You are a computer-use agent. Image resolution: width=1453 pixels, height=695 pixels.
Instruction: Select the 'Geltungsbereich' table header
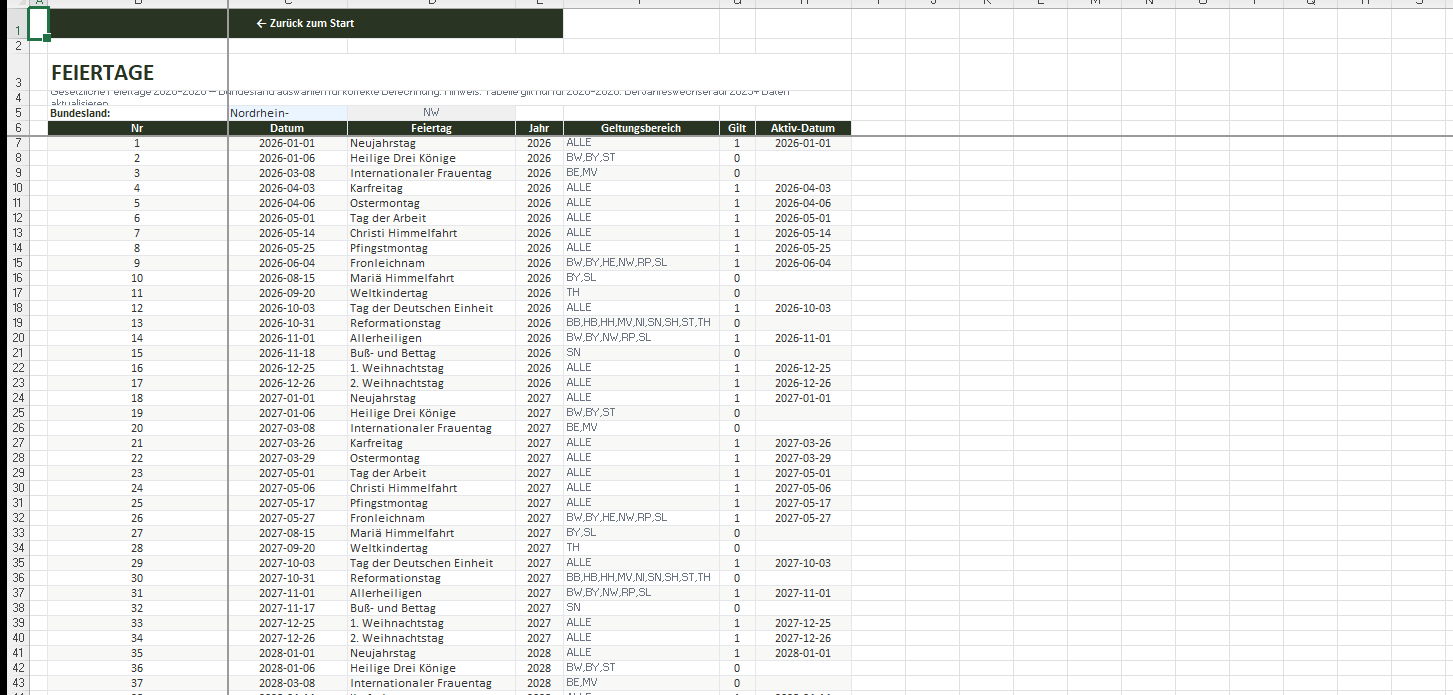pos(640,128)
